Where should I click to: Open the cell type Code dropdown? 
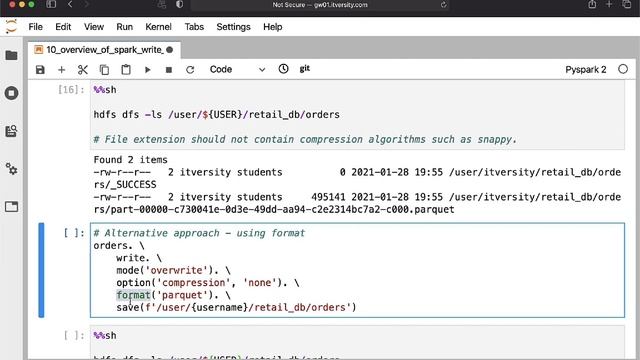point(237,69)
